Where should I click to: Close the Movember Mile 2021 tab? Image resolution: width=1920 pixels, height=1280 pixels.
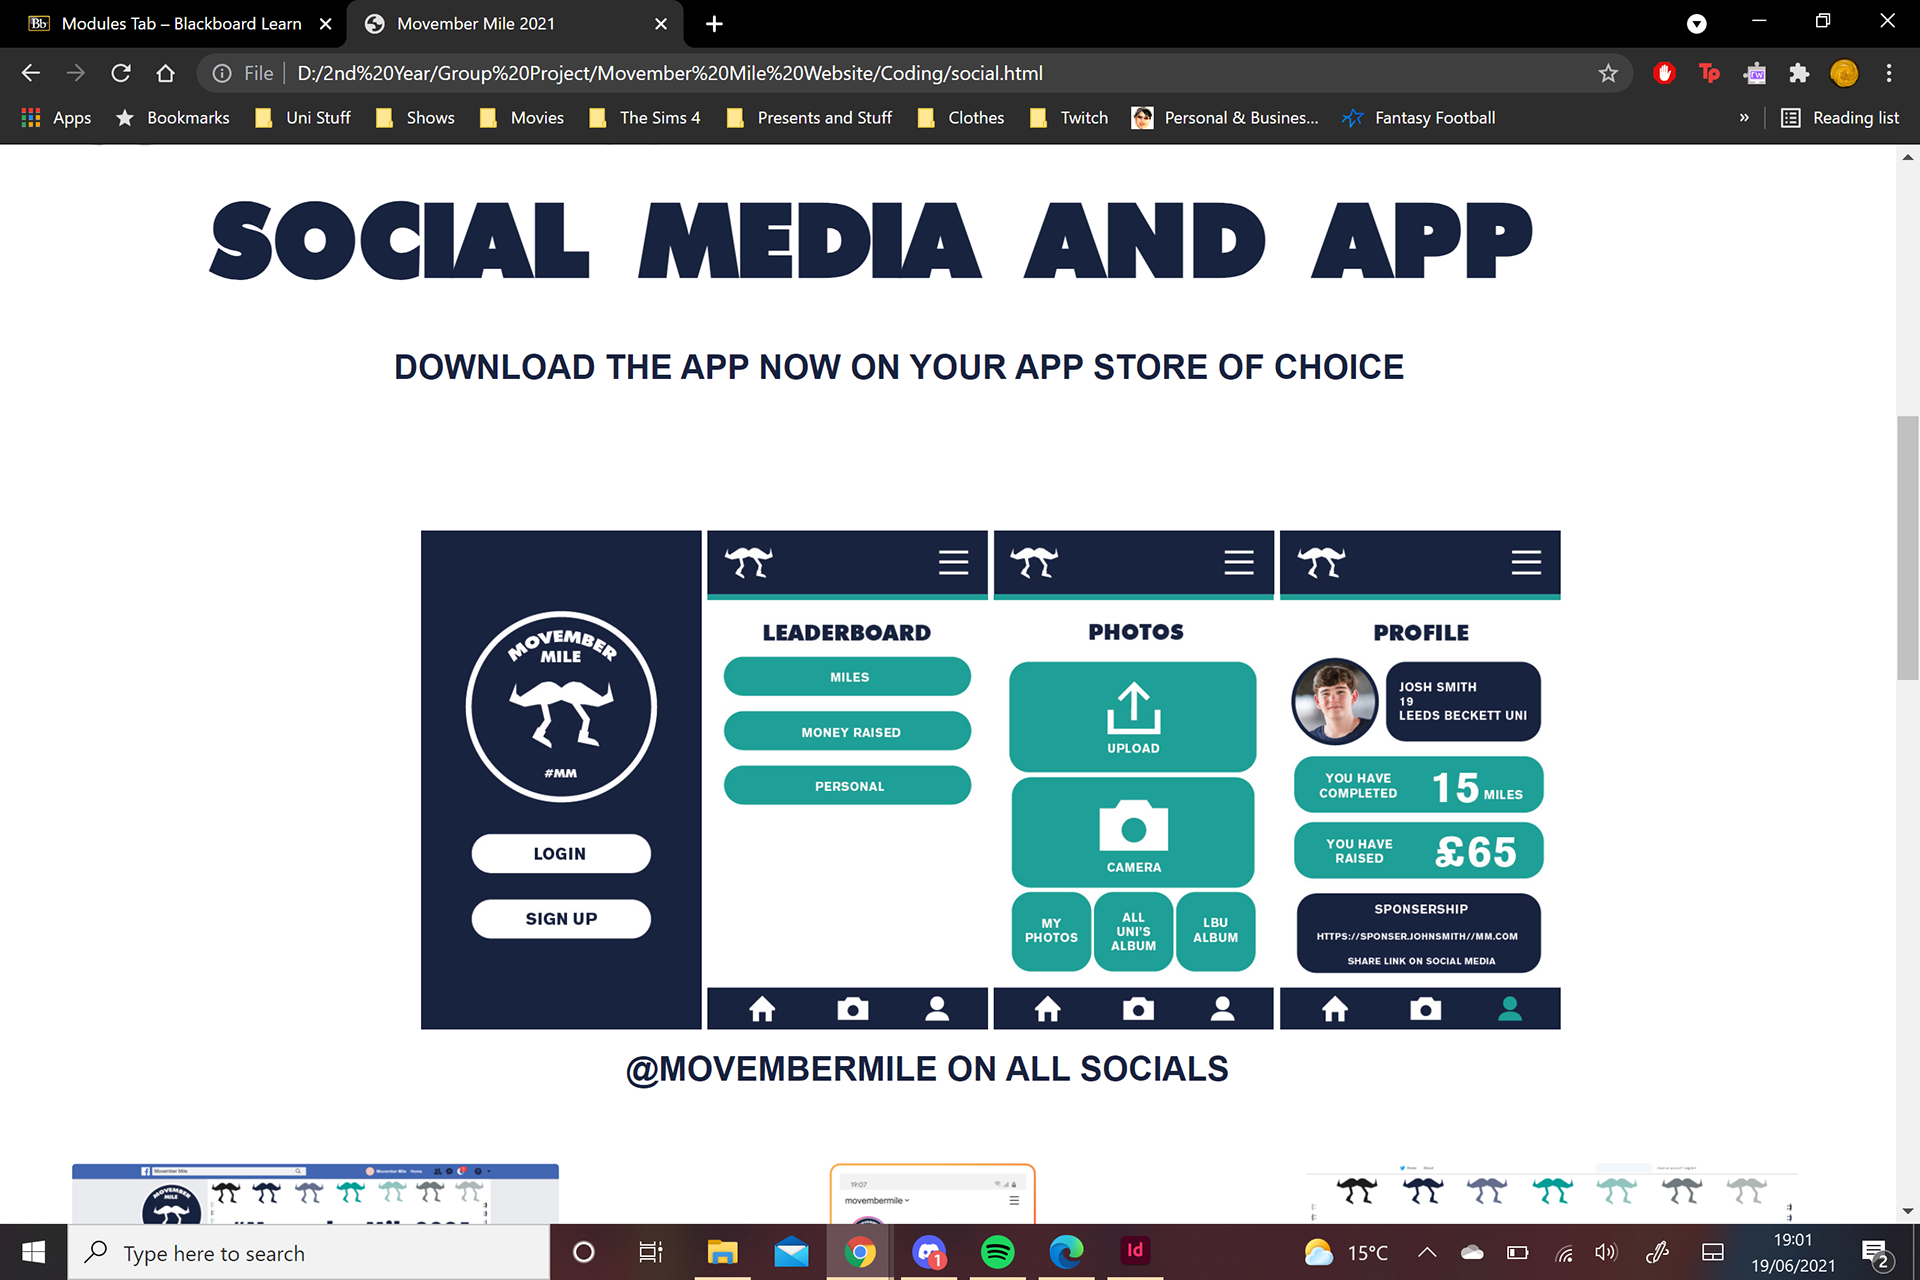[x=661, y=24]
